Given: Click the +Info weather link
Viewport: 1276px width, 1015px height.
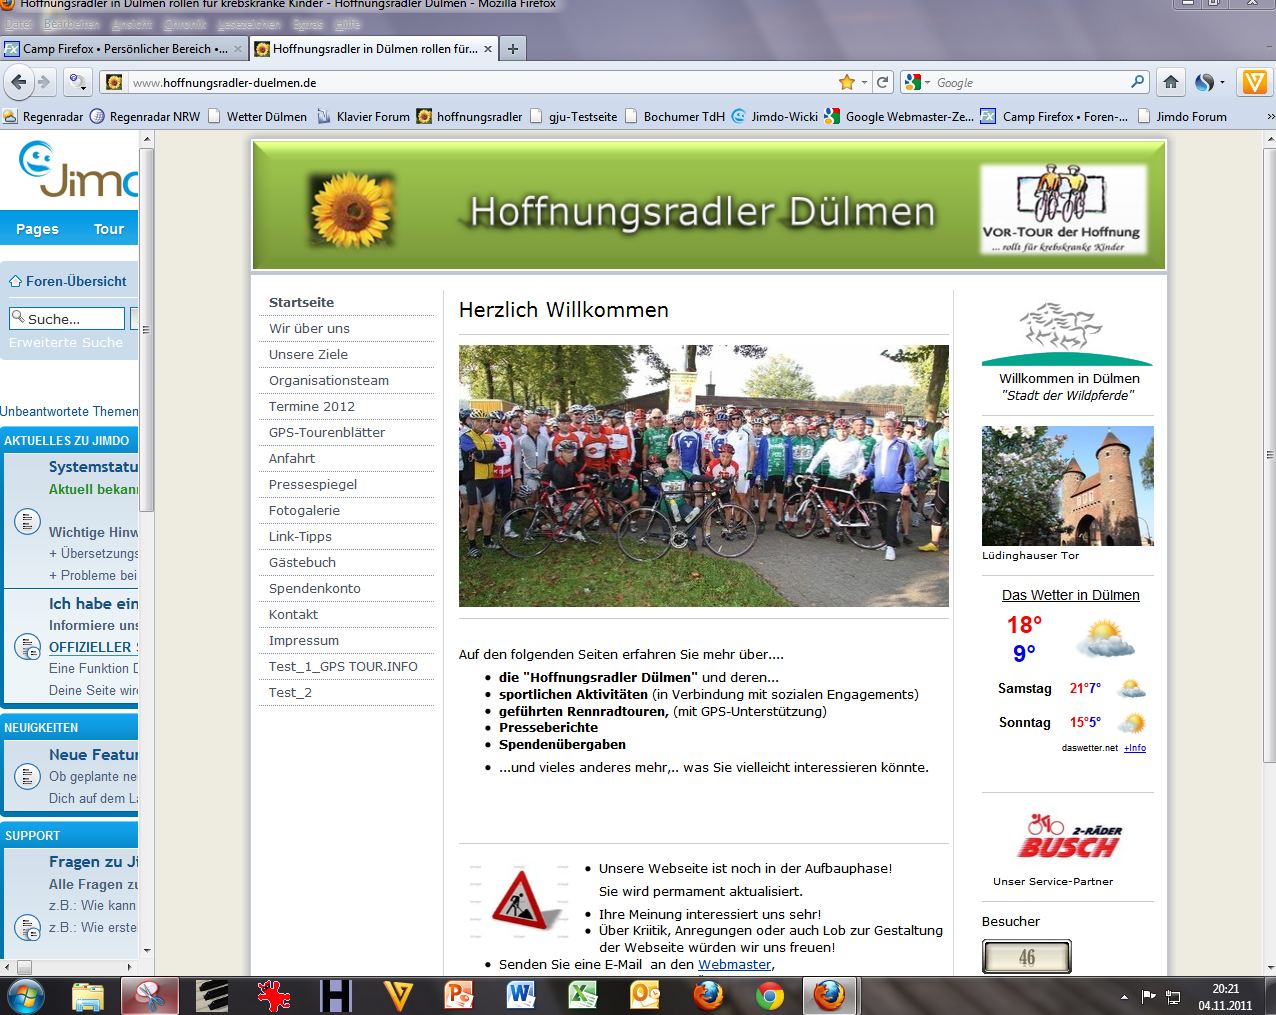Looking at the screenshot, I should 1135,748.
